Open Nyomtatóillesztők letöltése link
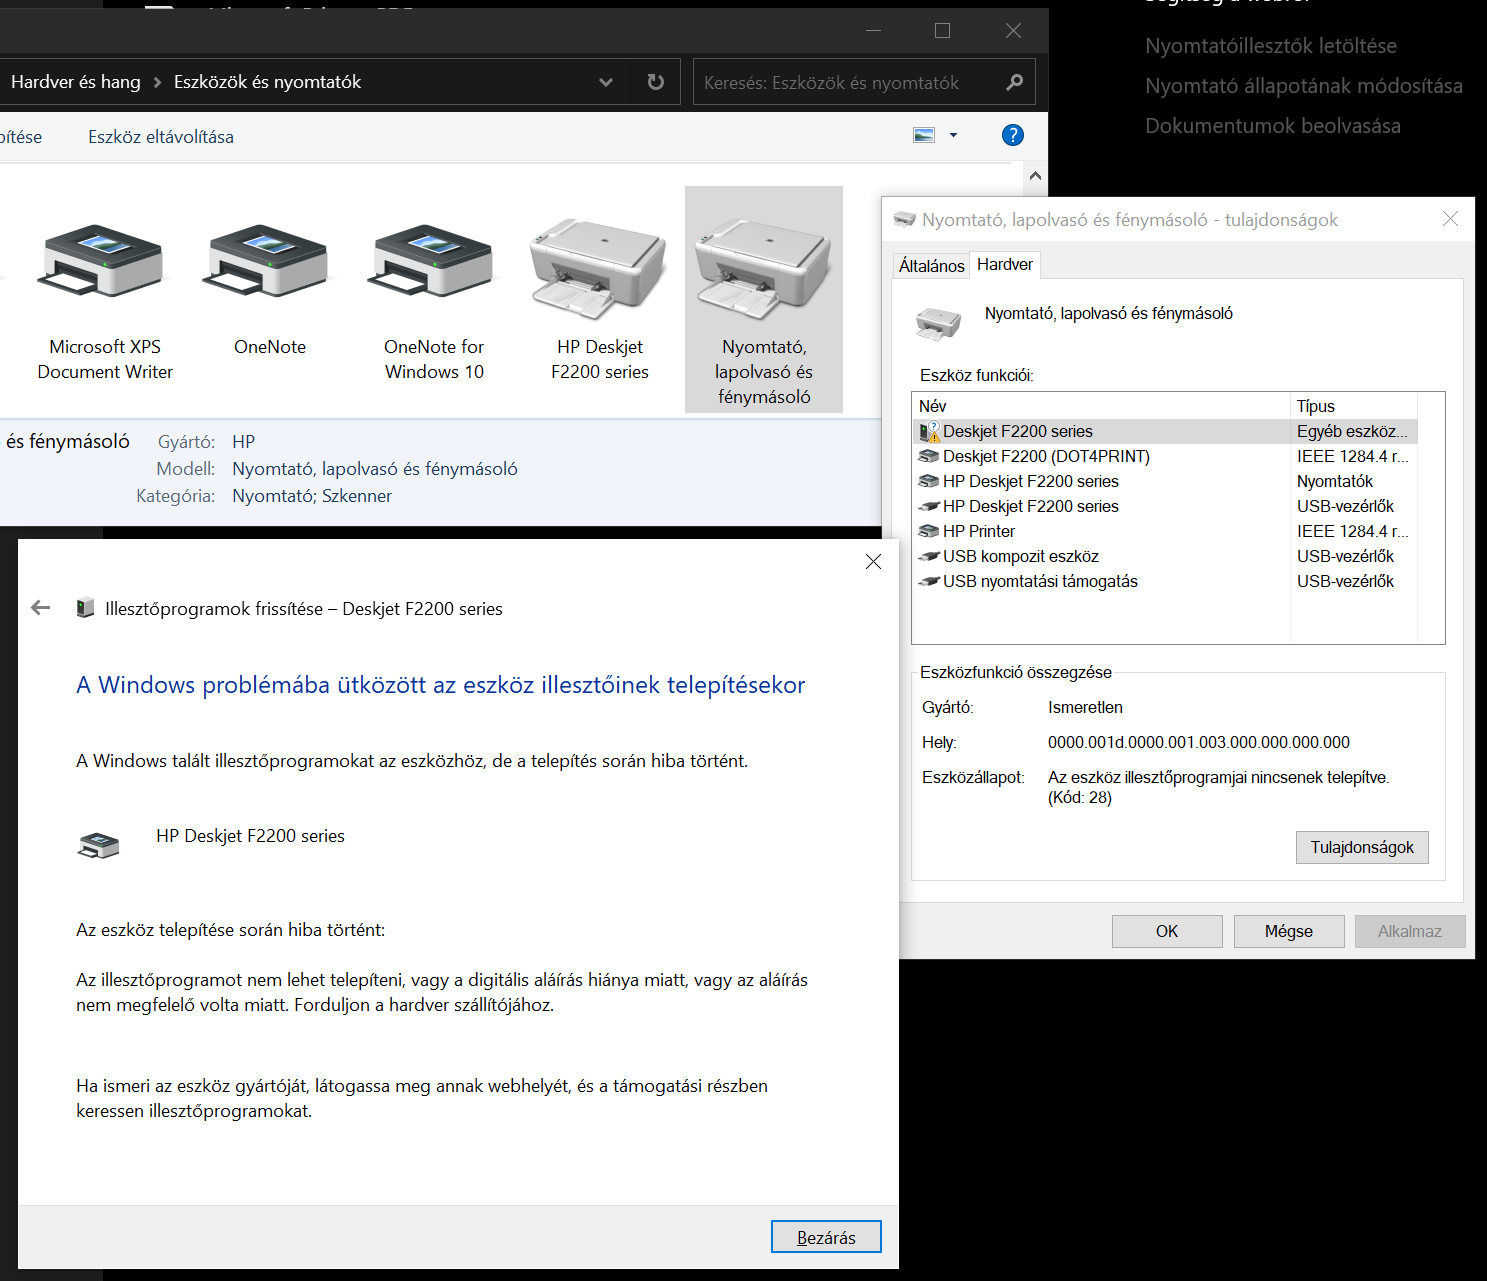 (1271, 46)
